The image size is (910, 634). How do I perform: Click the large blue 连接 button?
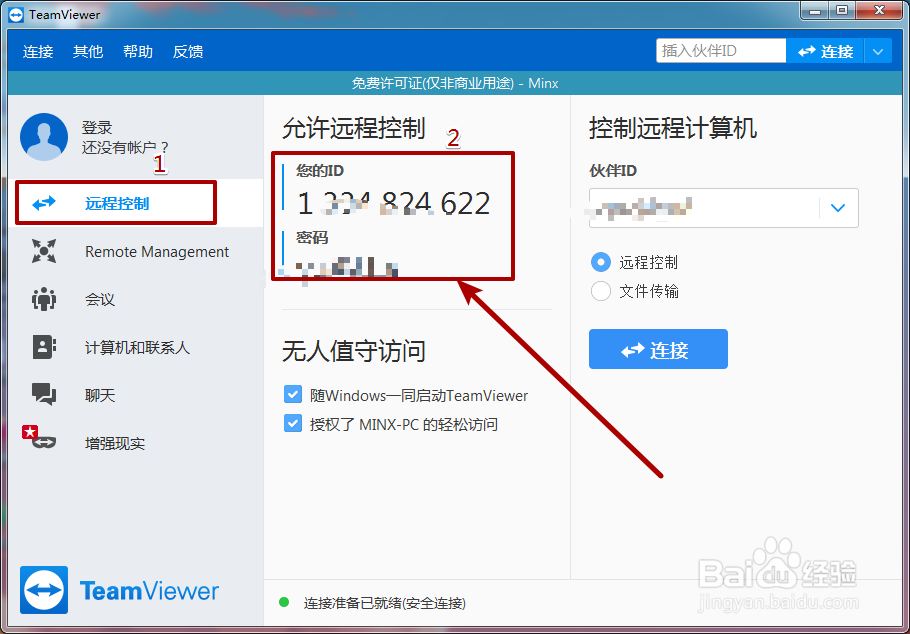pos(658,349)
